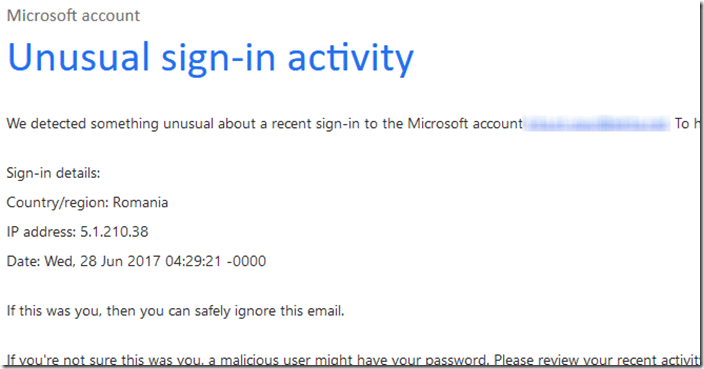Click the "Unusual sign-in activity" heading
The width and height of the screenshot is (704, 369).
(210, 58)
